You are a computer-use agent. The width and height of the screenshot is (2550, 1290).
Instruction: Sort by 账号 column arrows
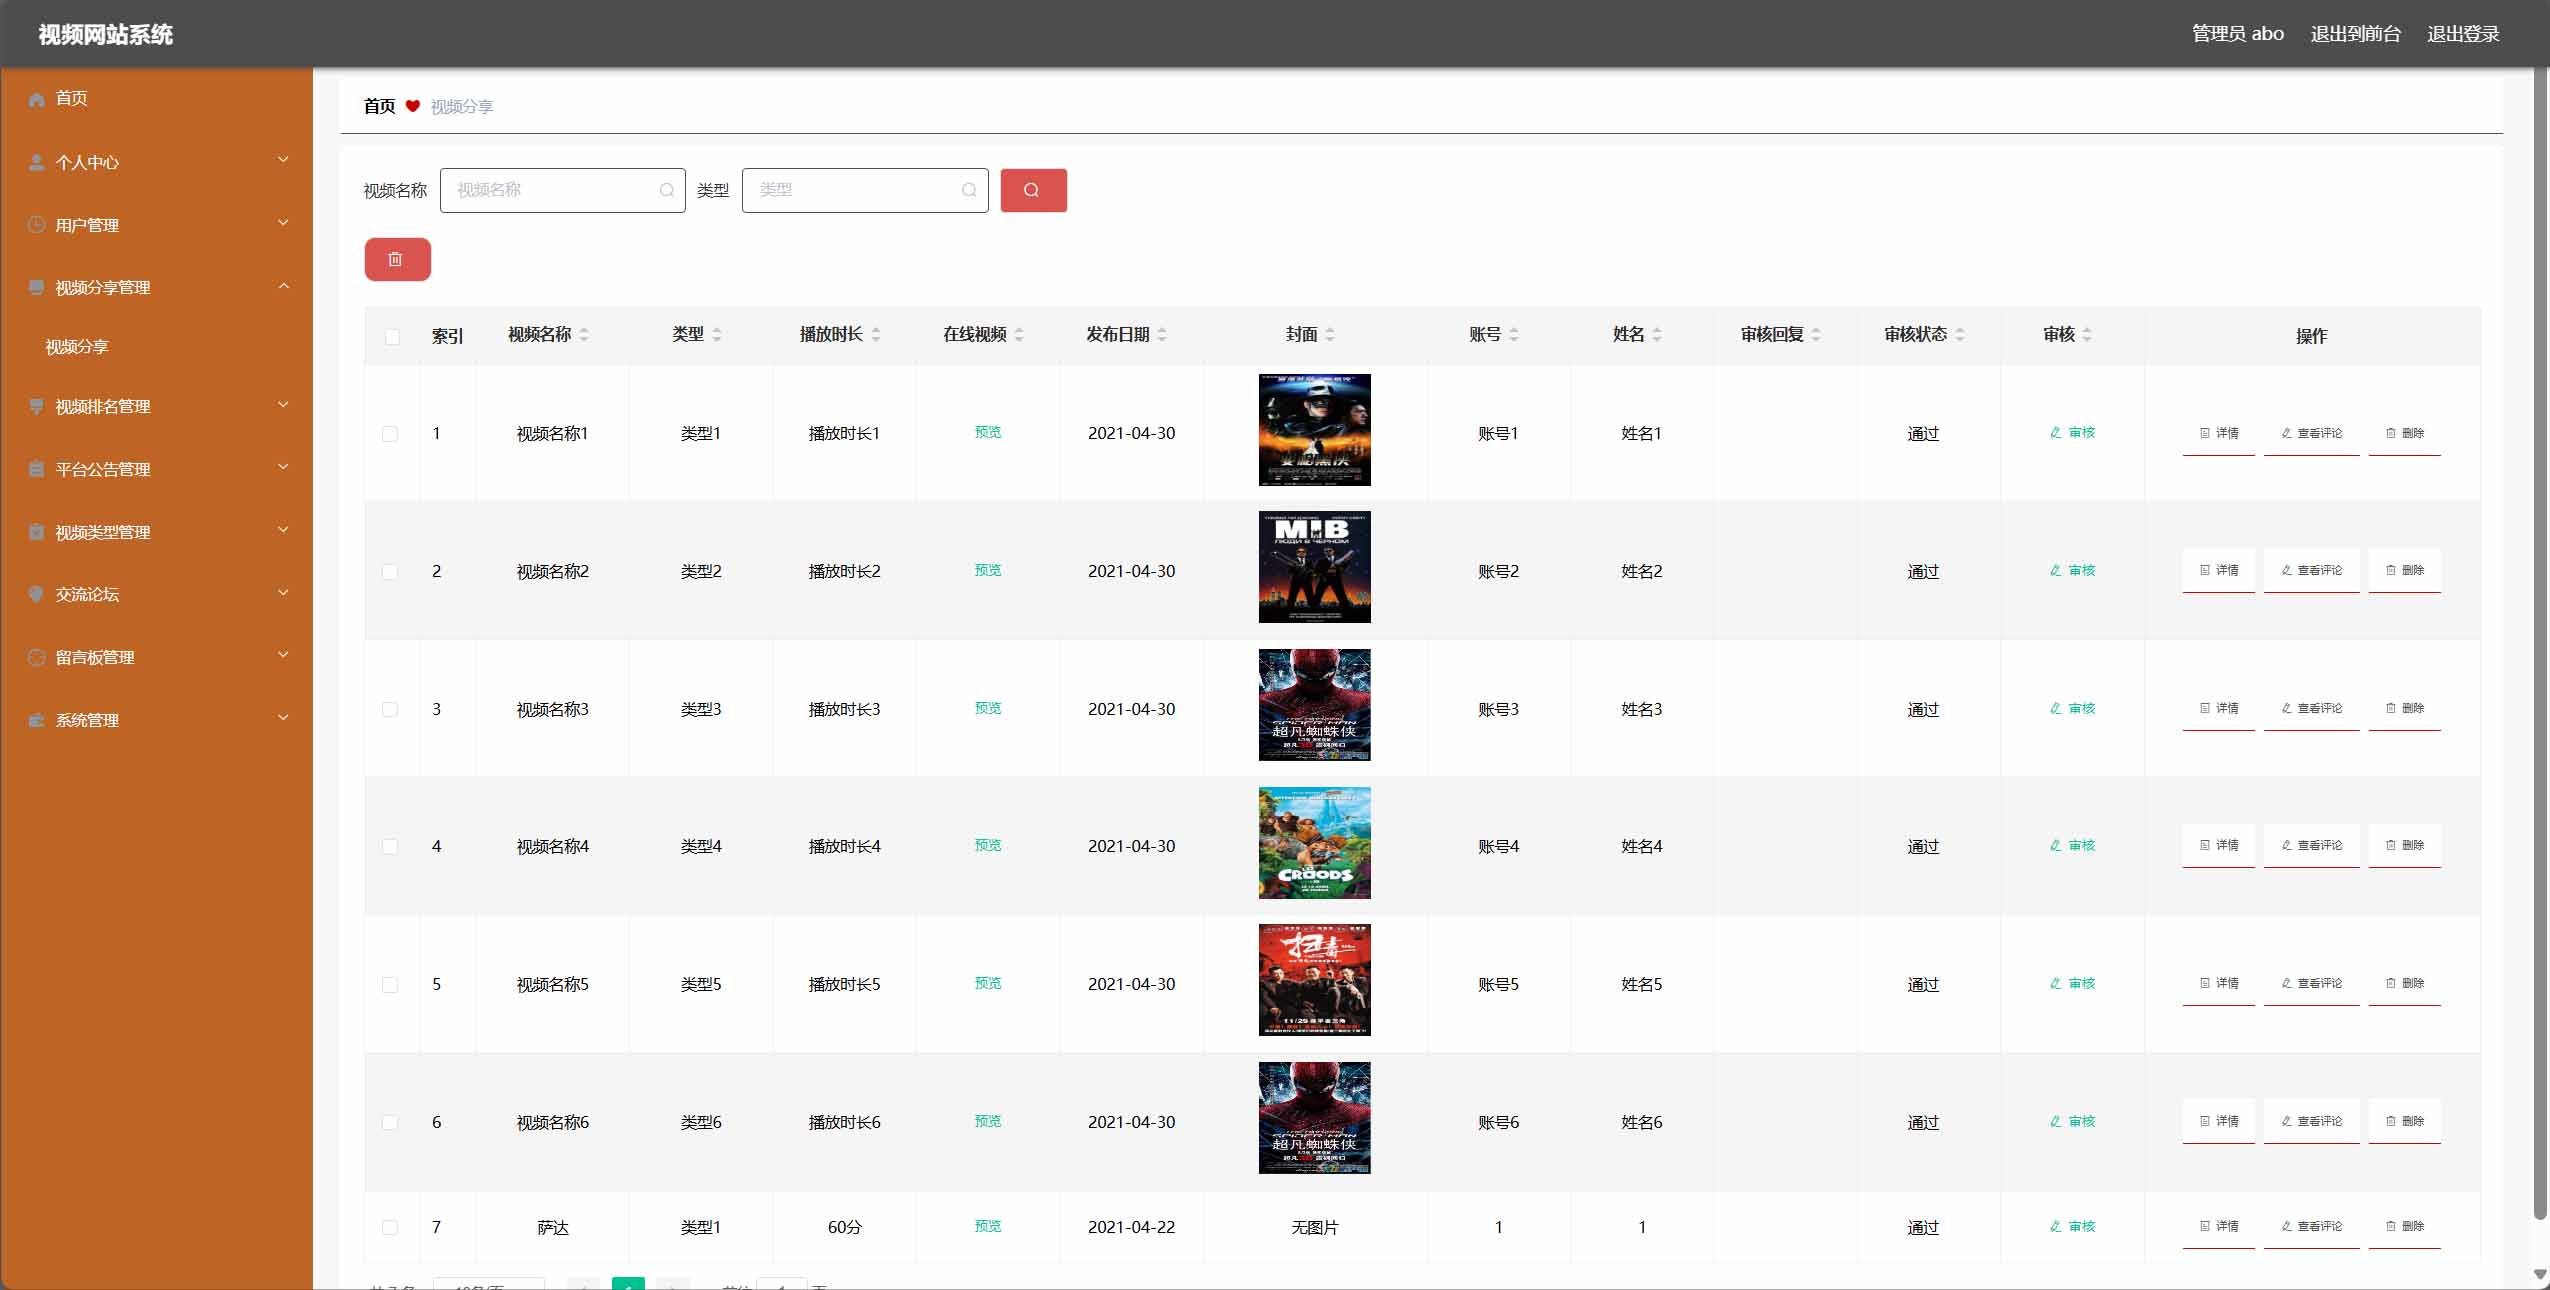point(1514,335)
